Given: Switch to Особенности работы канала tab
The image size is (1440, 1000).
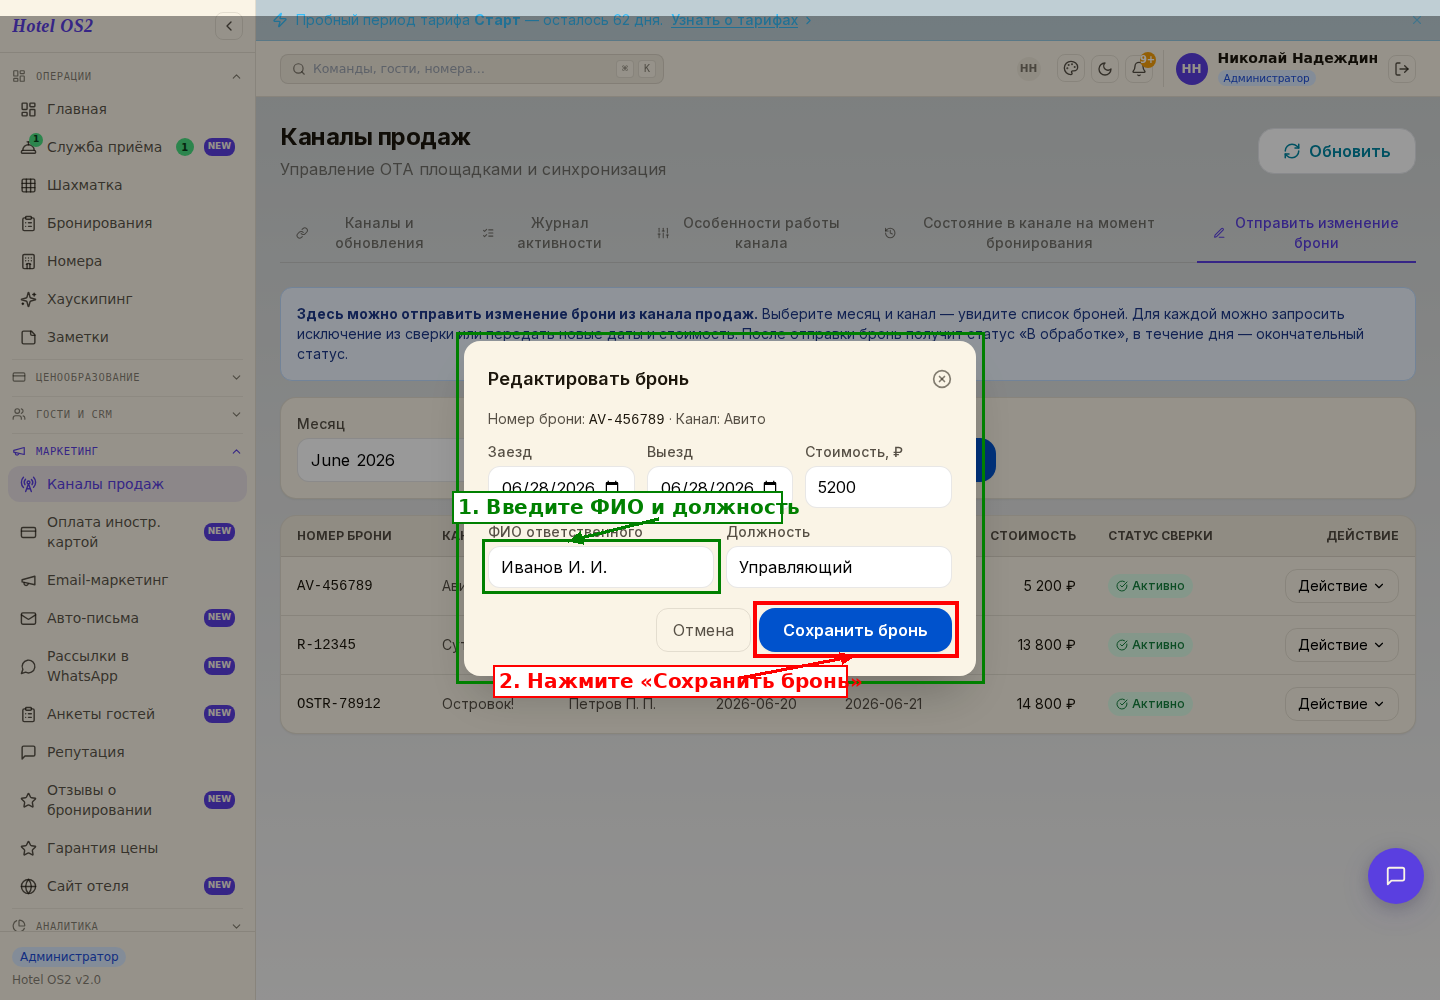Looking at the screenshot, I should pyautogui.click(x=761, y=233).
